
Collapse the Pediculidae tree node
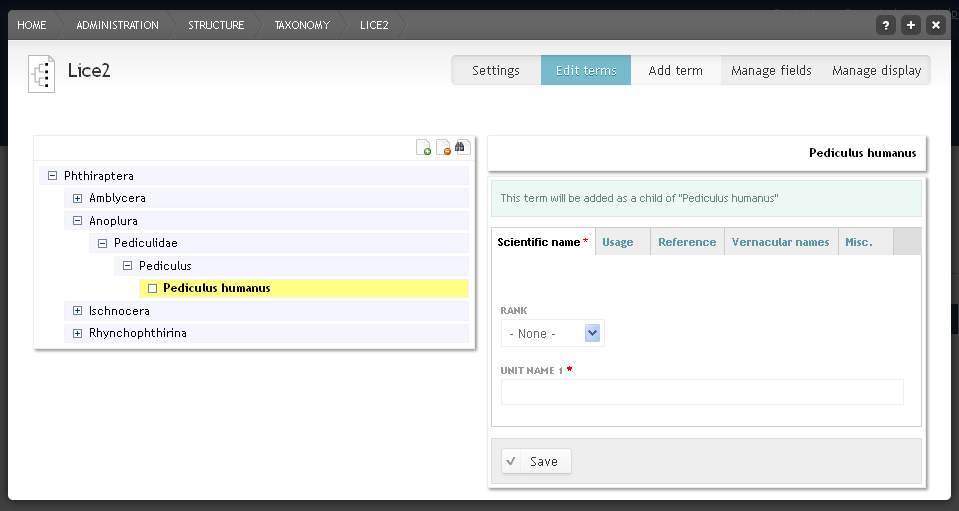coord(102,243)
